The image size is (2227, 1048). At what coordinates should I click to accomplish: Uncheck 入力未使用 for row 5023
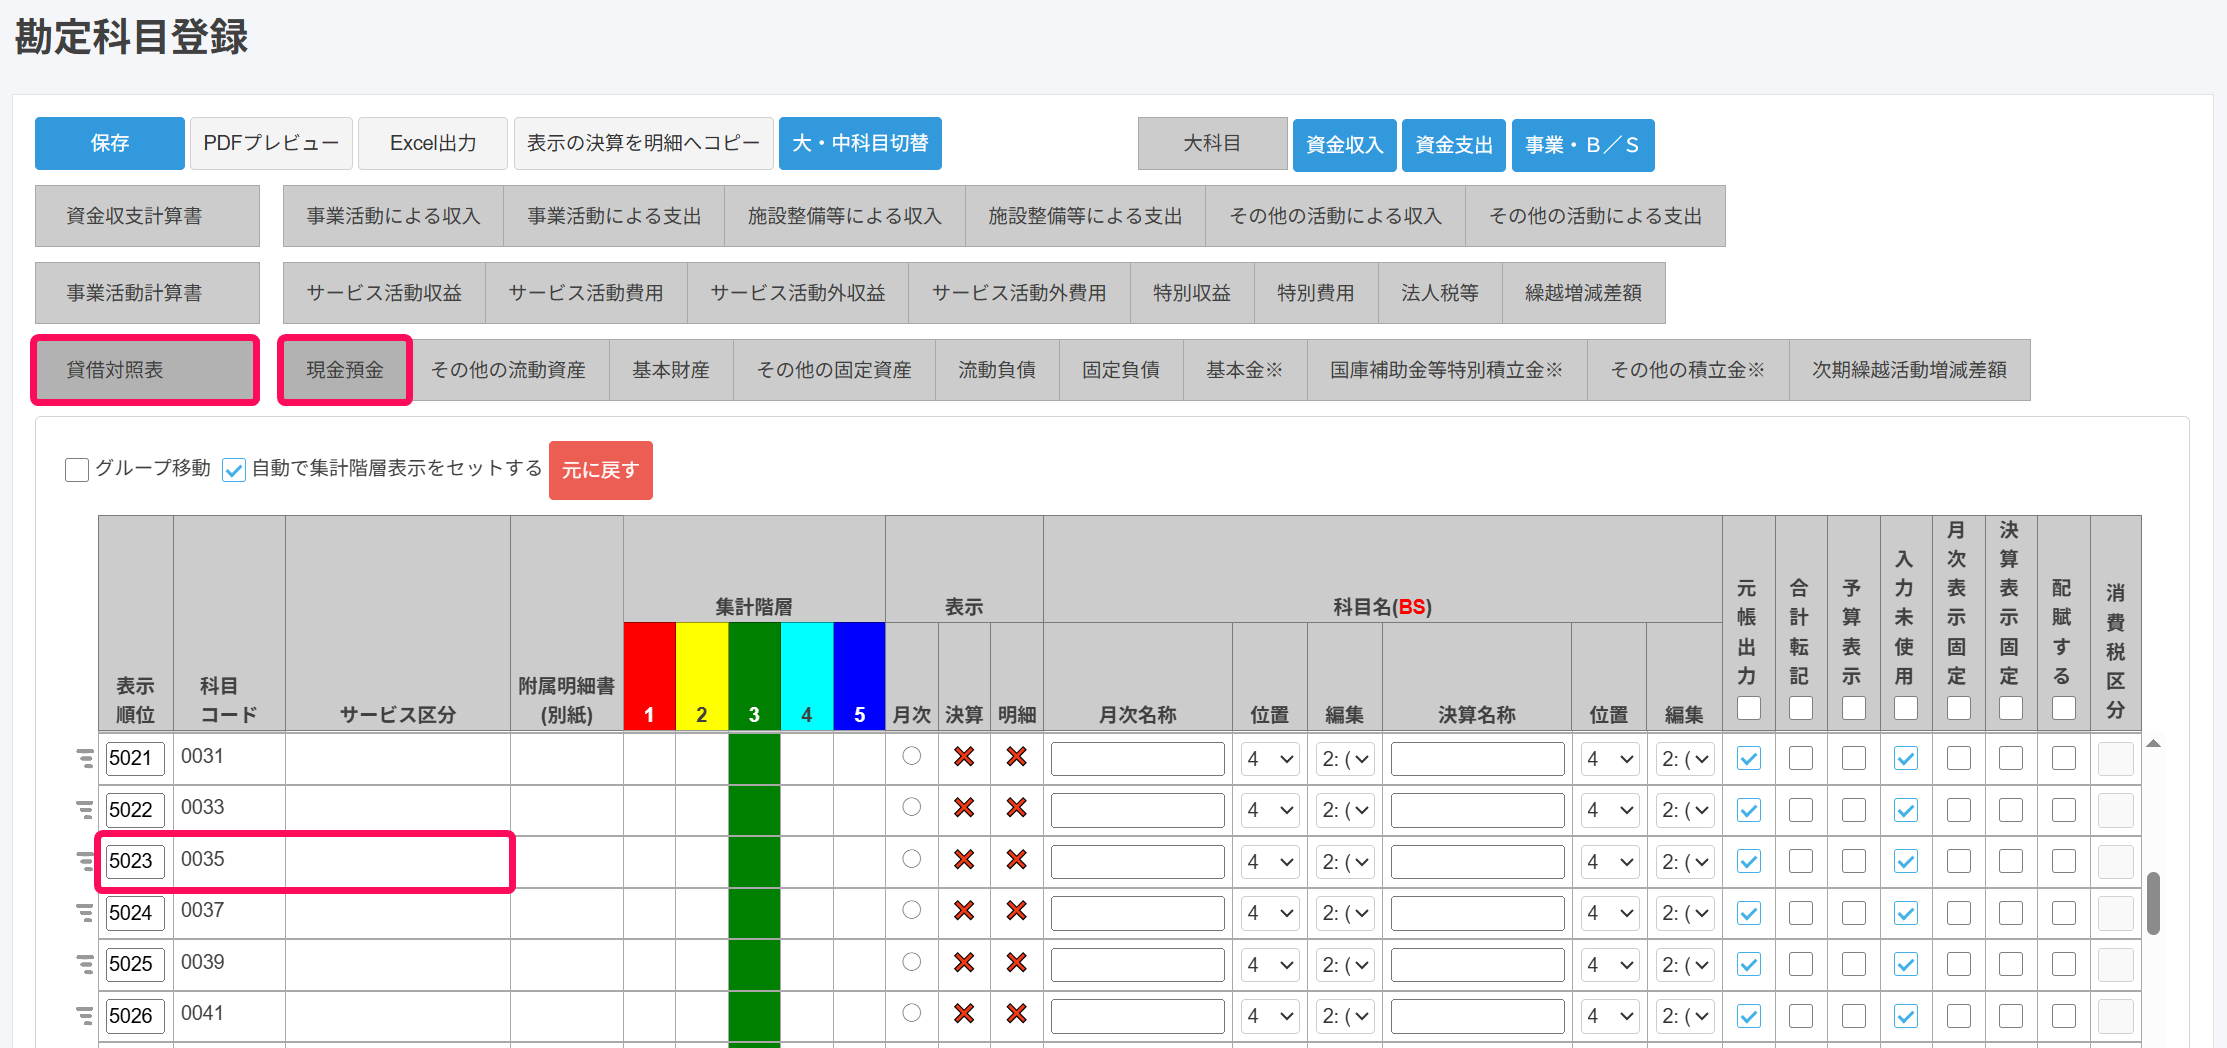[x=1905, y=861]
